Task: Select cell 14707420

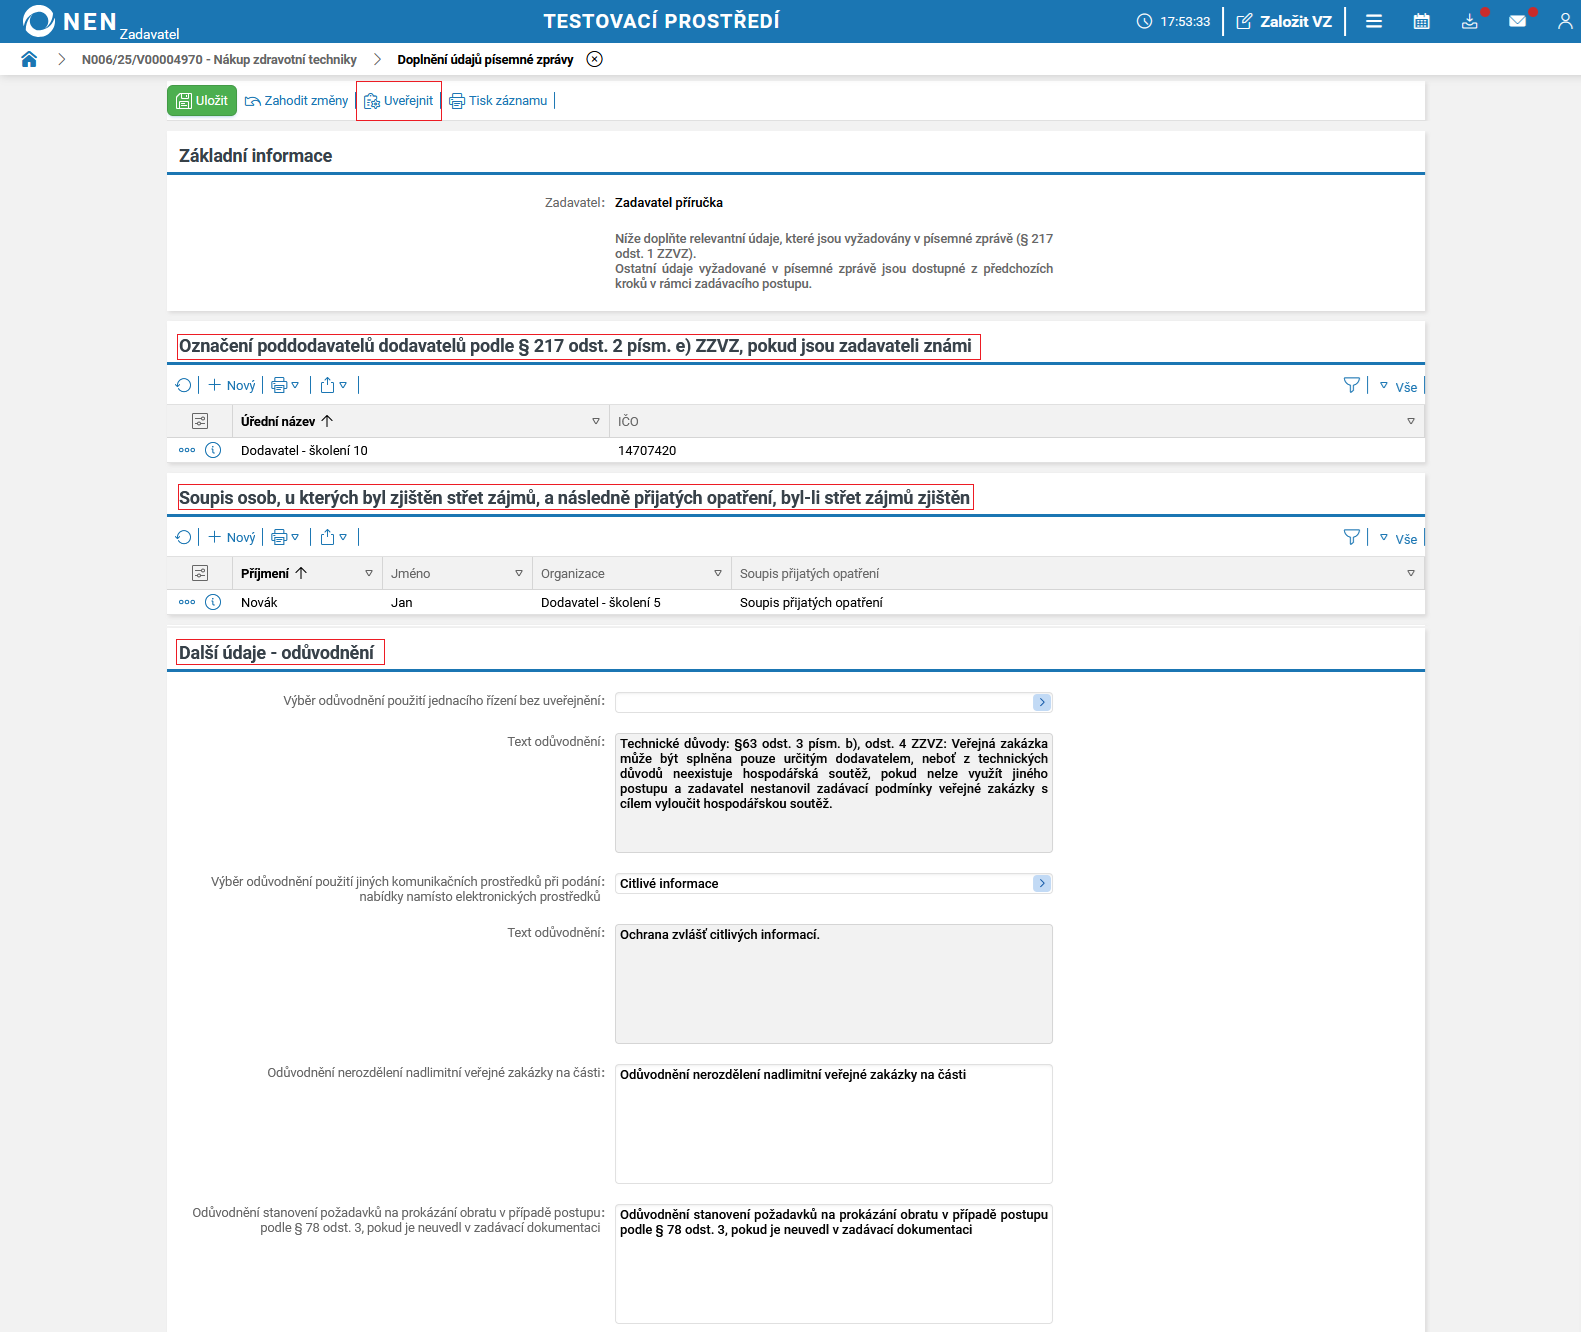Action: (x=647, y=451)
